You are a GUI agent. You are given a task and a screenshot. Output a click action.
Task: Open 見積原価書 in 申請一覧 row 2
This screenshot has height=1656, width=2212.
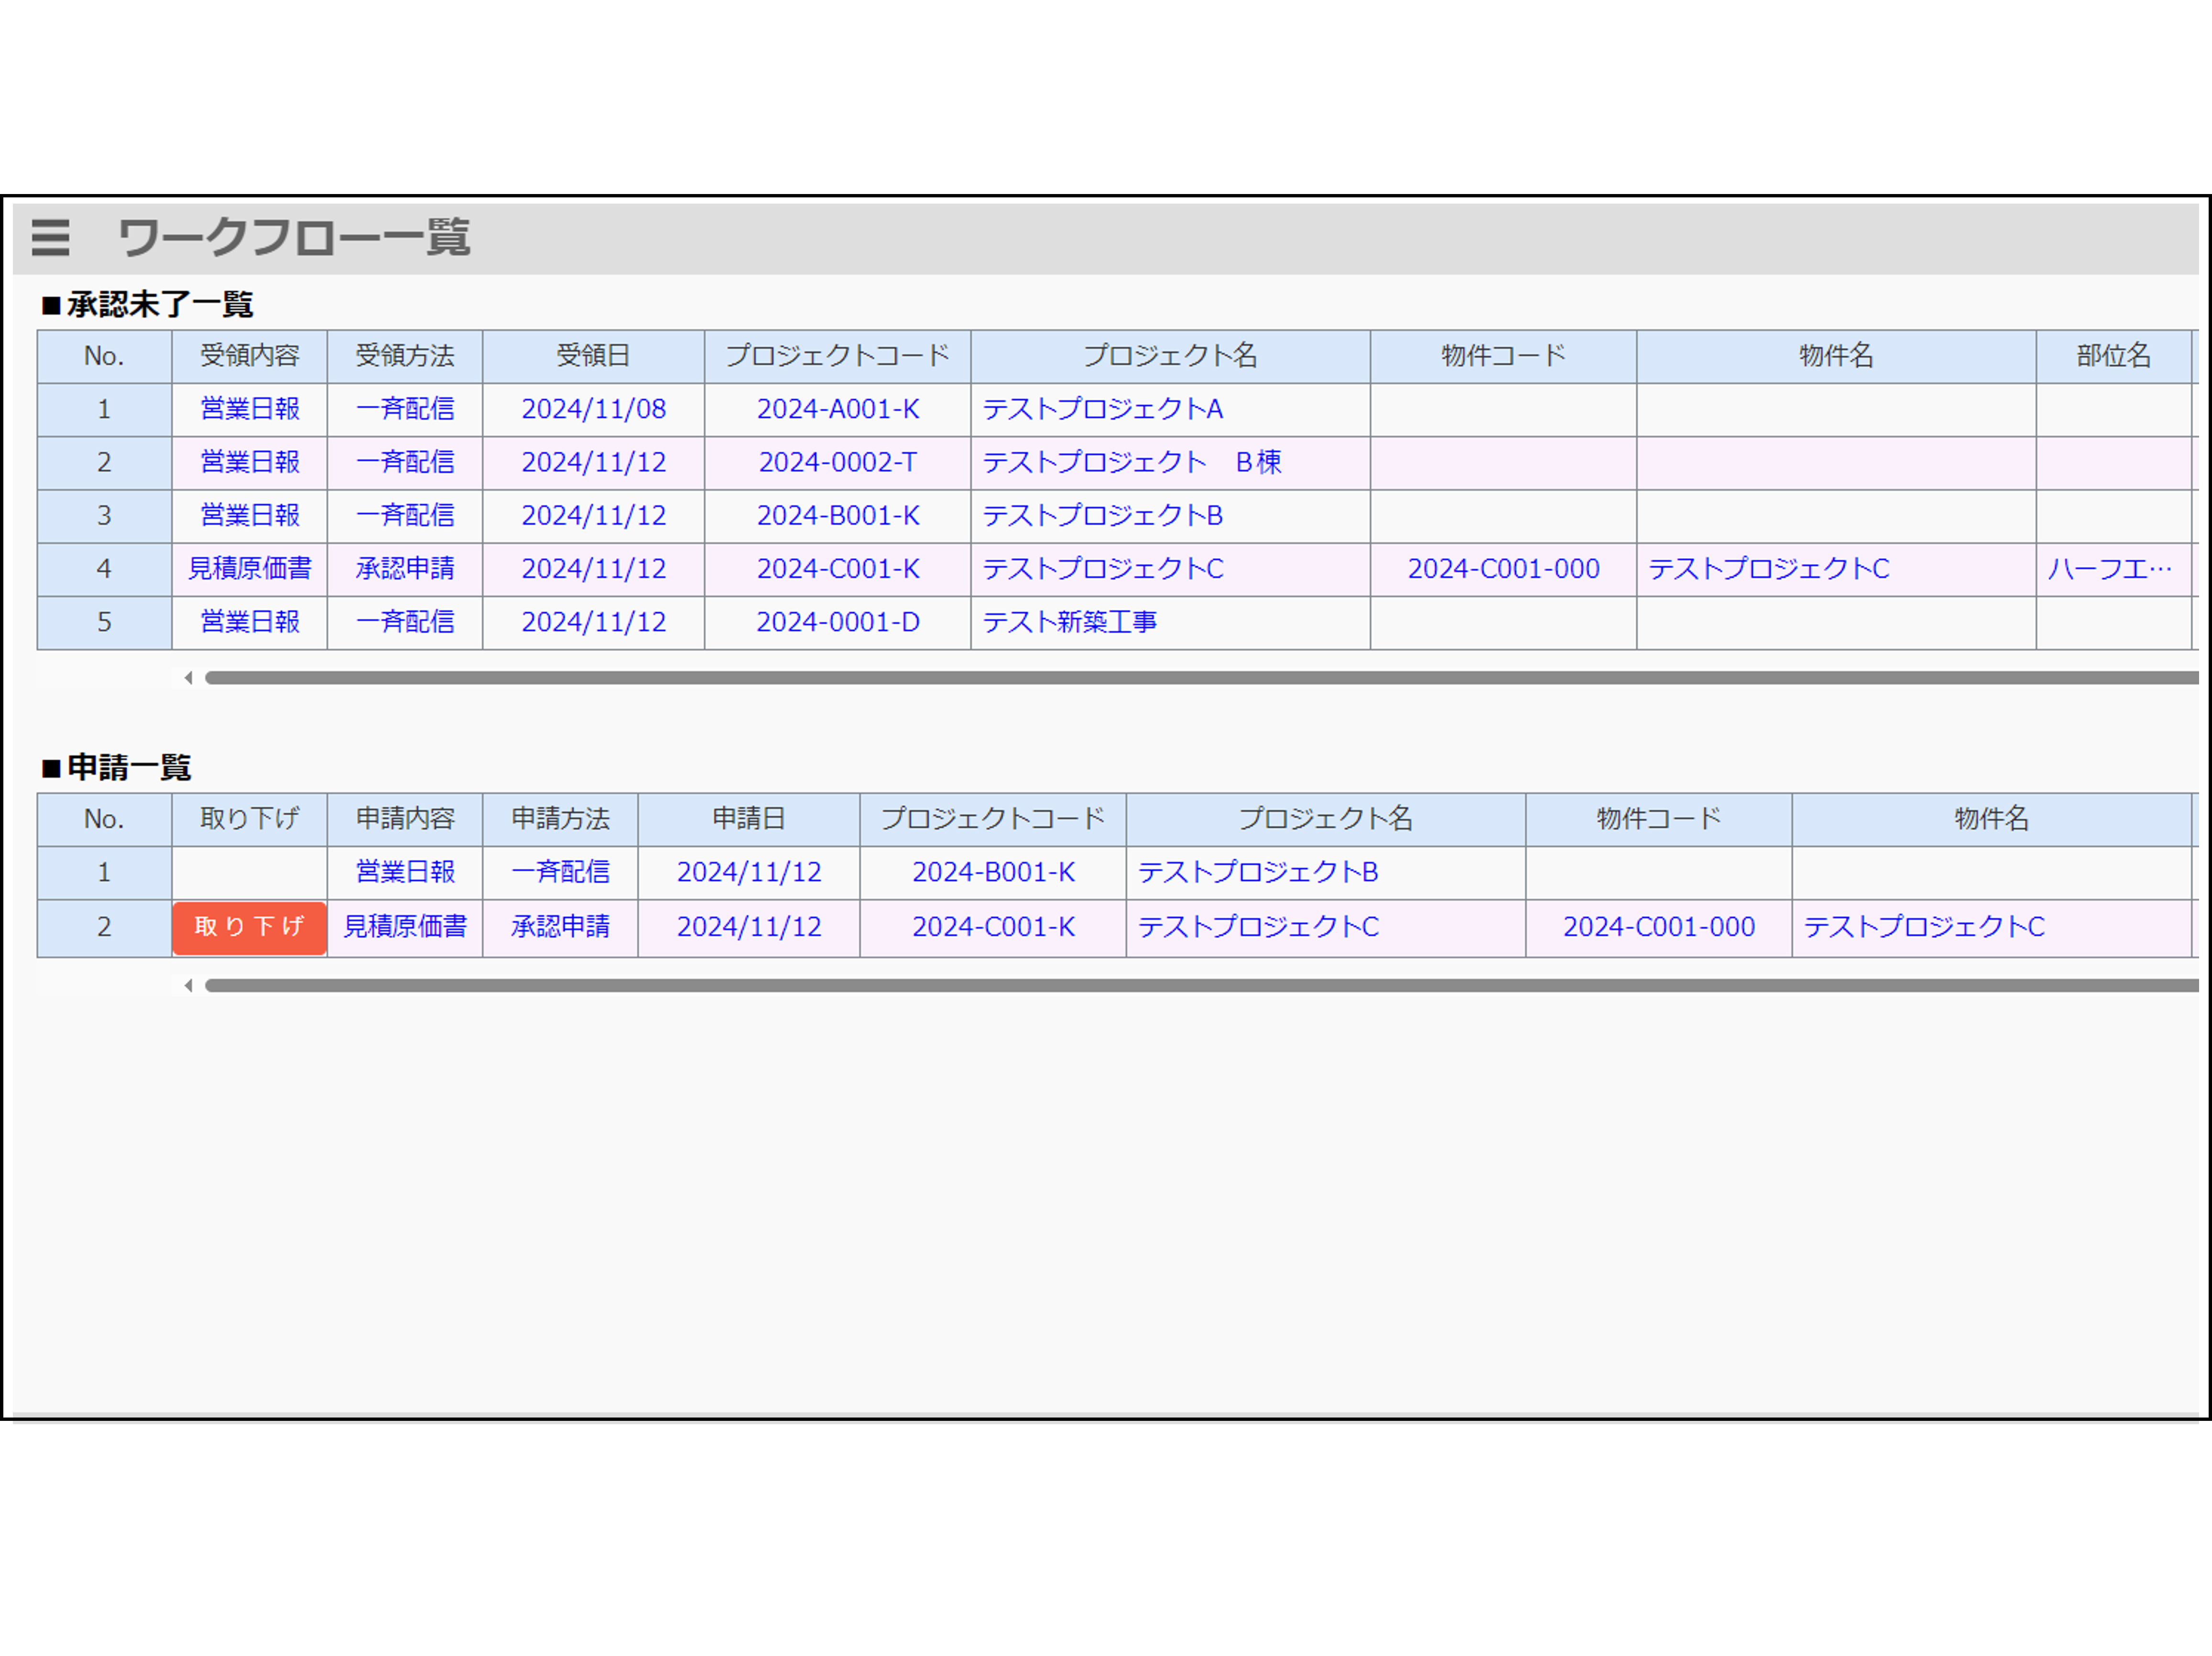coord(405,927)
